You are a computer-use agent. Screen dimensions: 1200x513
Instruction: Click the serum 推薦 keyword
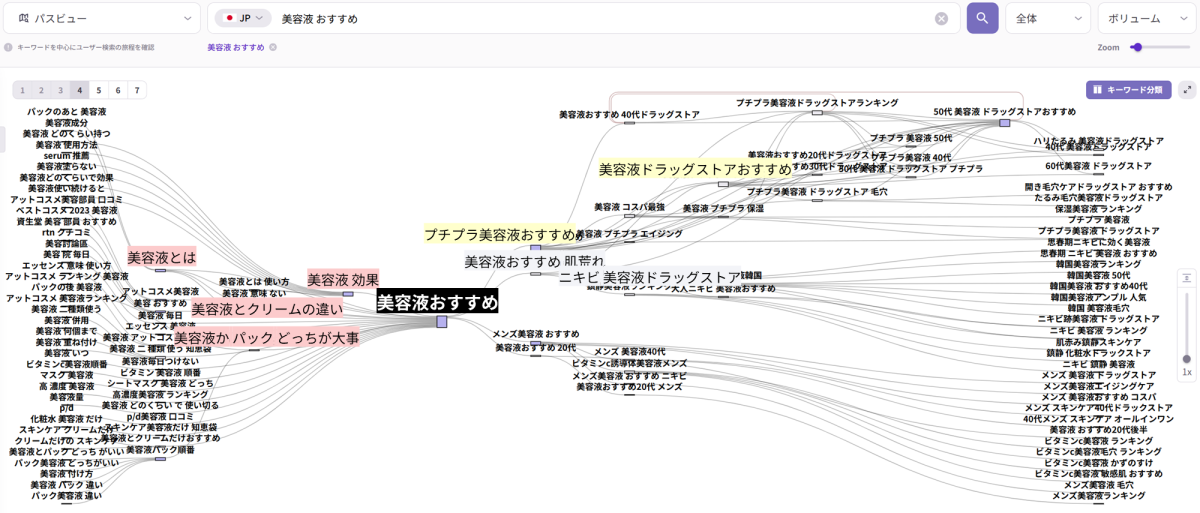tap(67, 156)
